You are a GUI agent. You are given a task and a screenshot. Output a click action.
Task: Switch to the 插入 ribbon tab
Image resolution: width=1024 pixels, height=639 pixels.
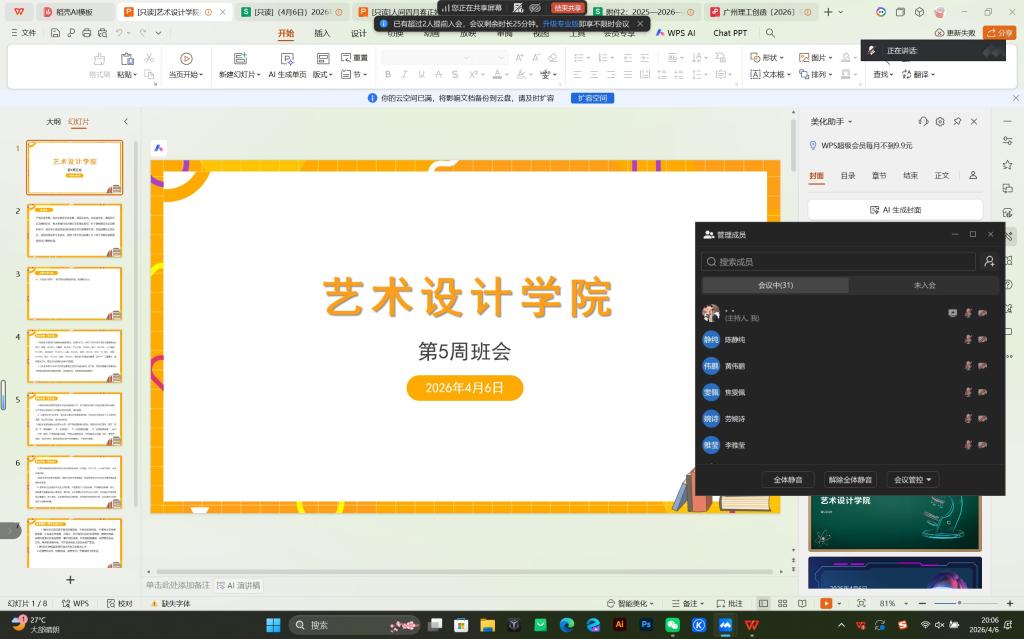pos(322,33)
